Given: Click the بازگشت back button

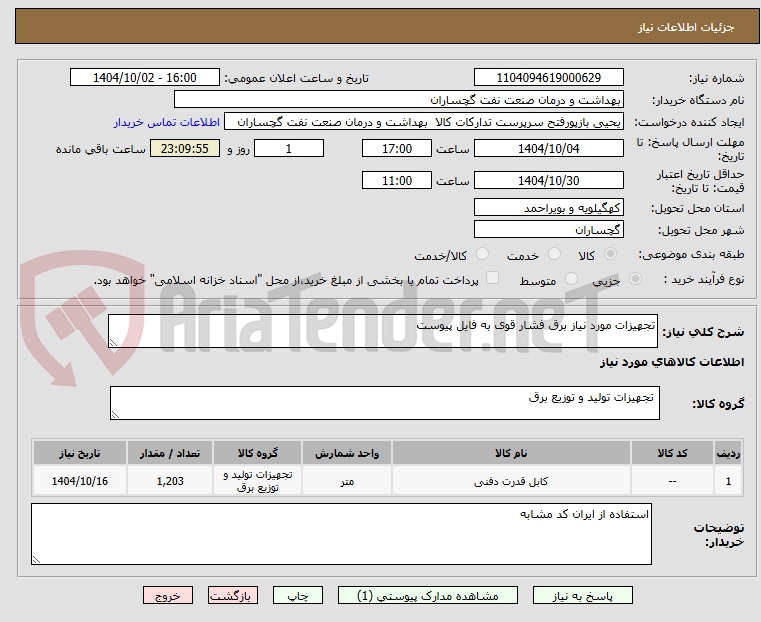Looking at the screenshot, I should pyautogui.click(x=233, y=595).
